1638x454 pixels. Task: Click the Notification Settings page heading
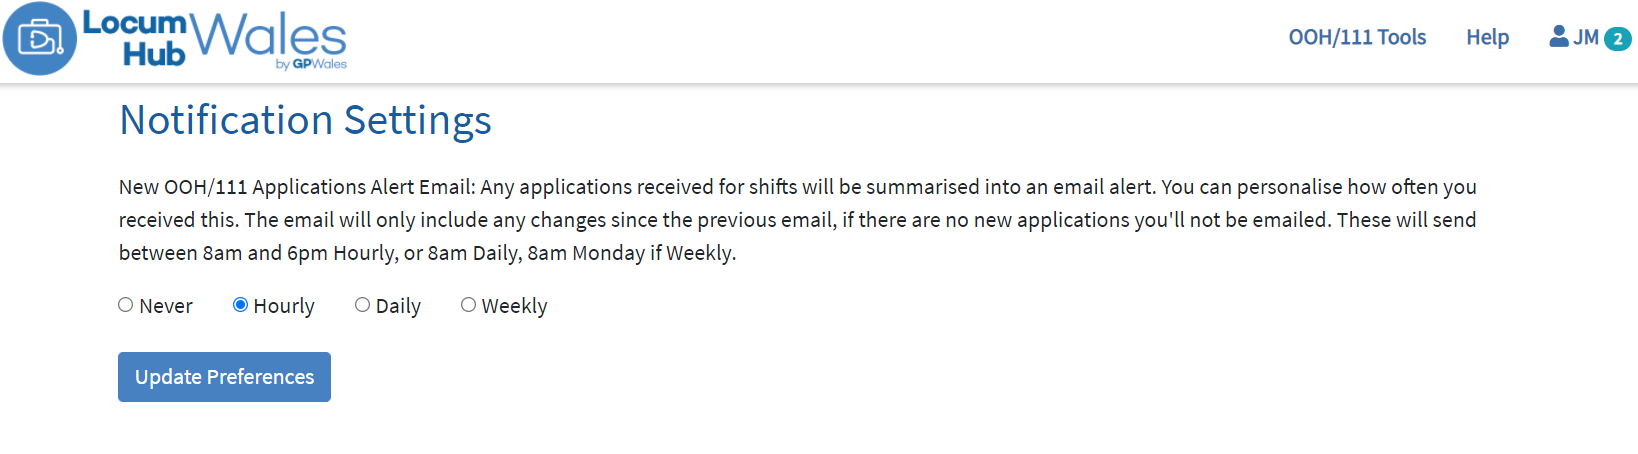tap(305, 120)
